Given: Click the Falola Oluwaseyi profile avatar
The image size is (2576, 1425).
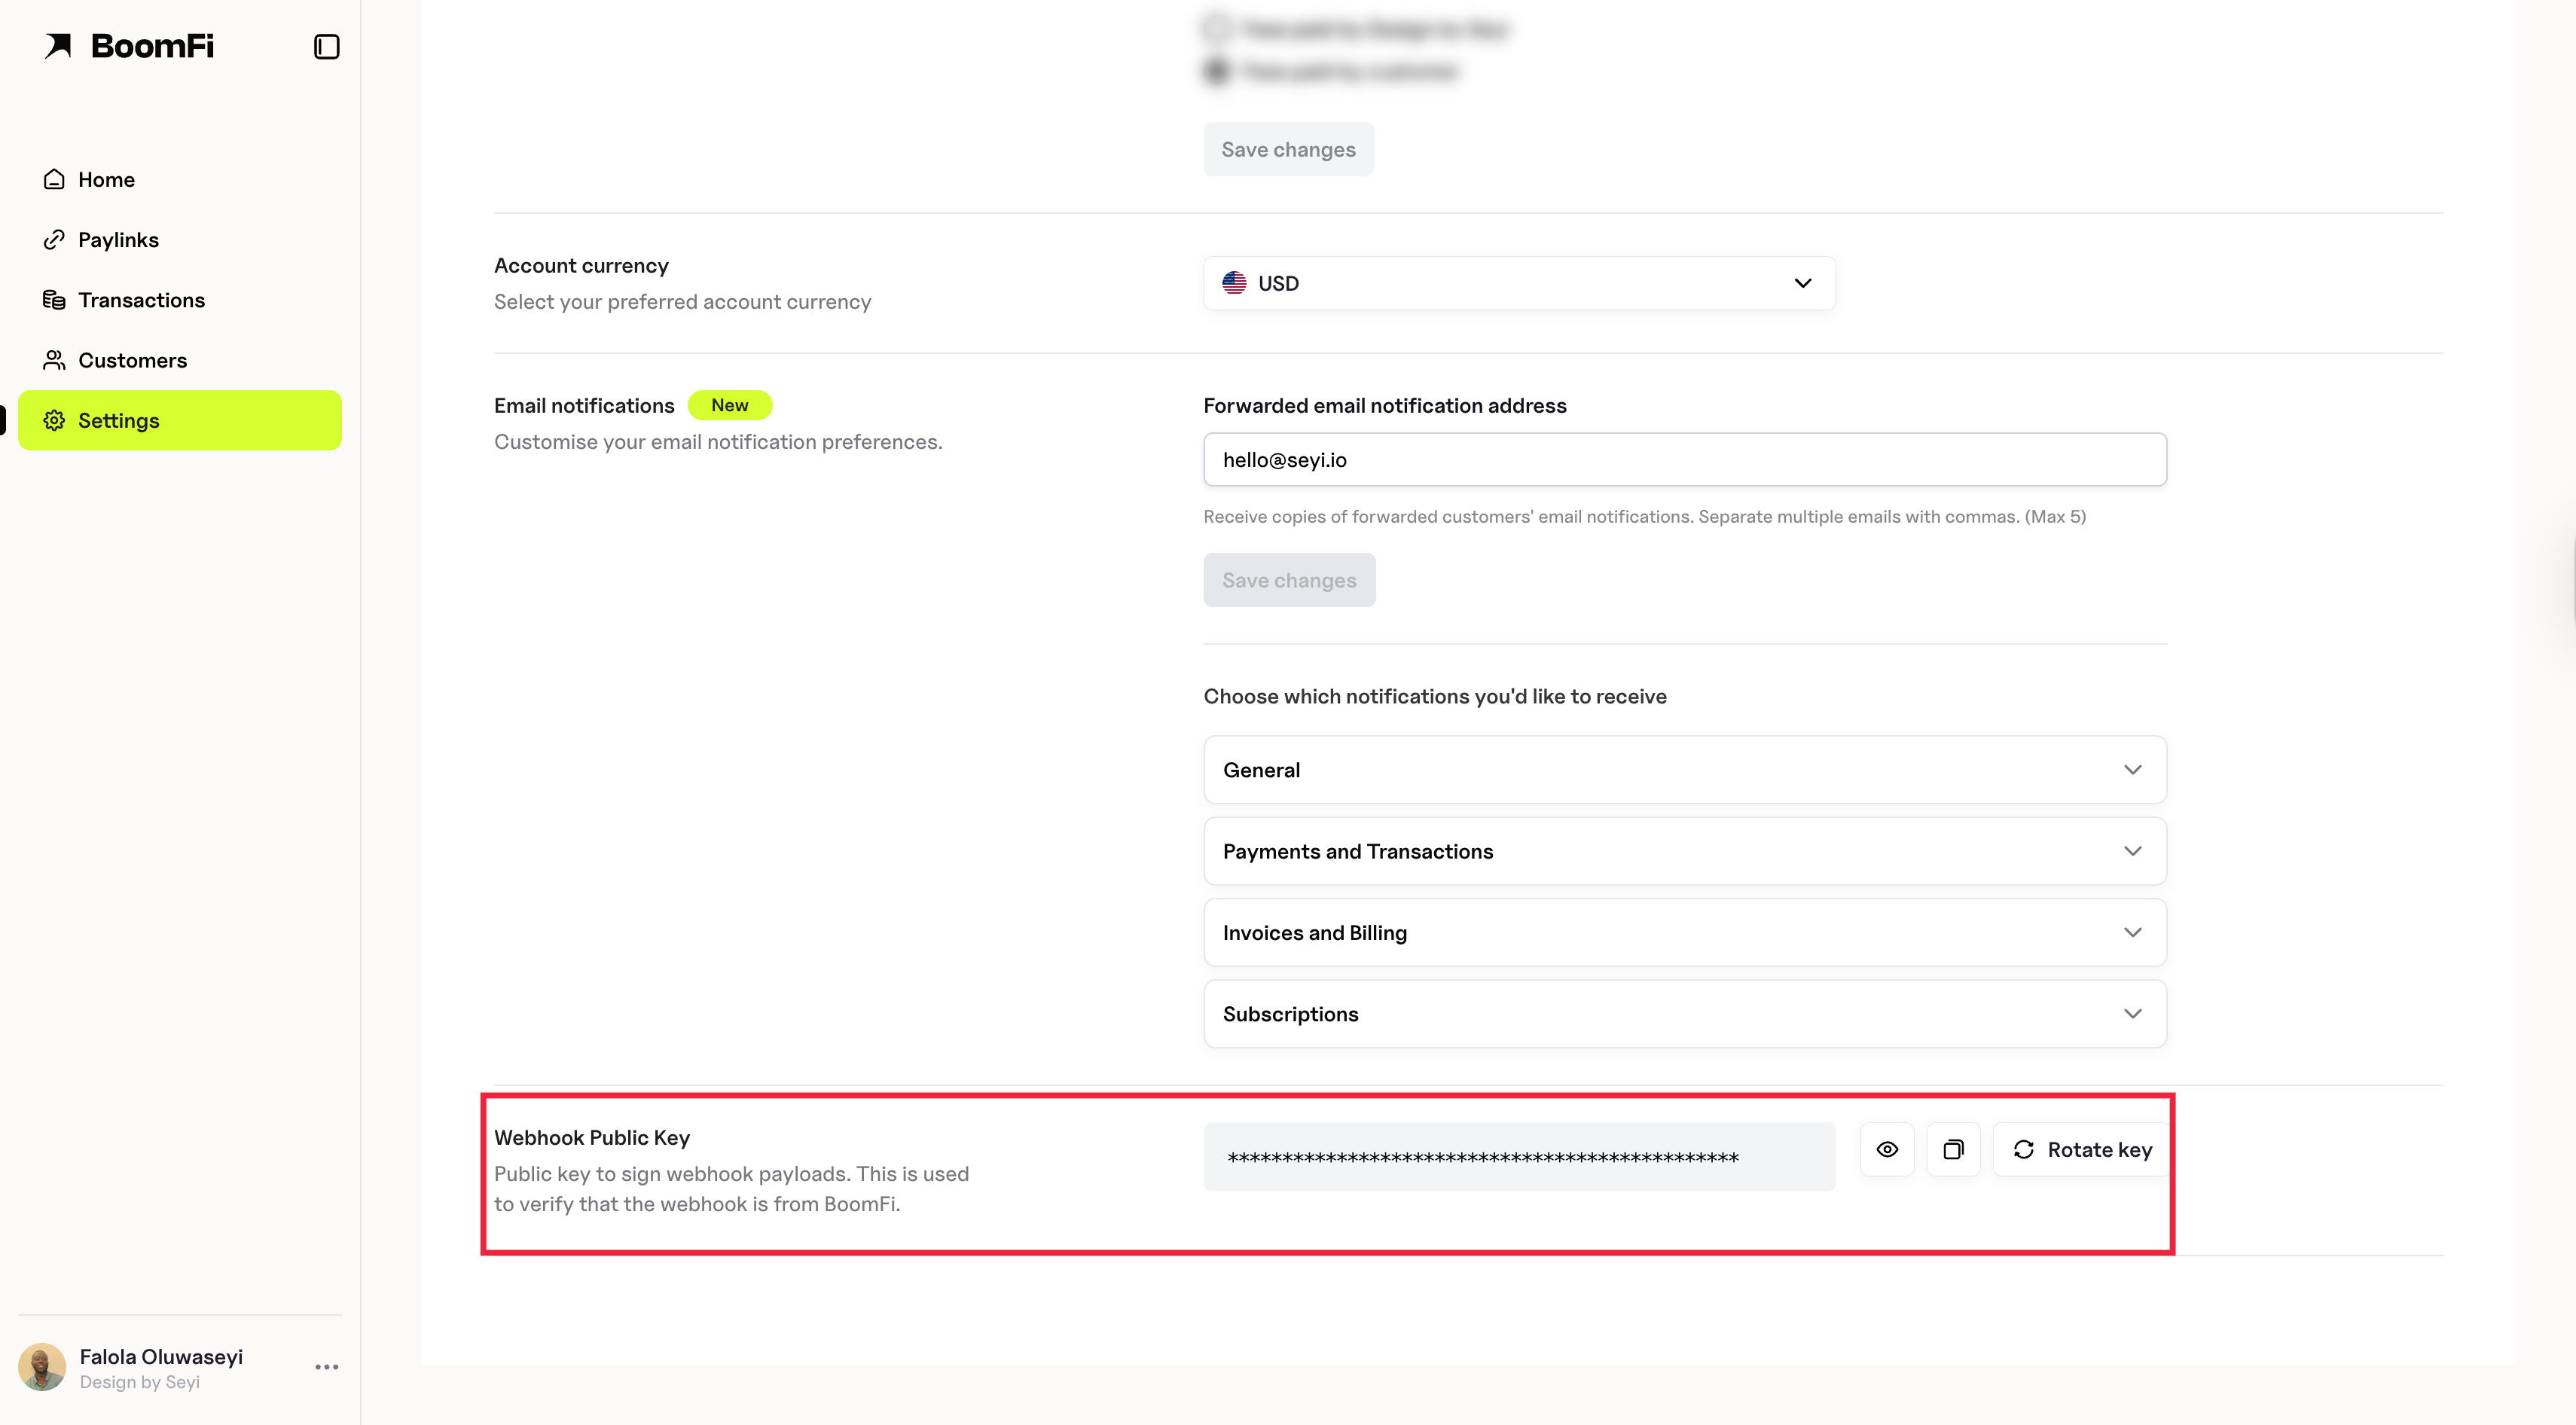Looking at the screenshot, I should [x=42, y=1367].
